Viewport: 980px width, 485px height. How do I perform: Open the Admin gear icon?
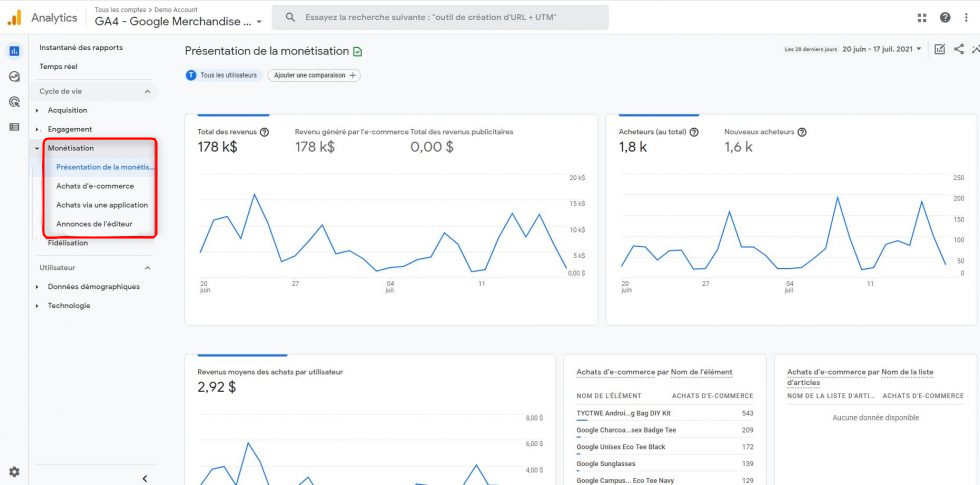click(14, 472)
